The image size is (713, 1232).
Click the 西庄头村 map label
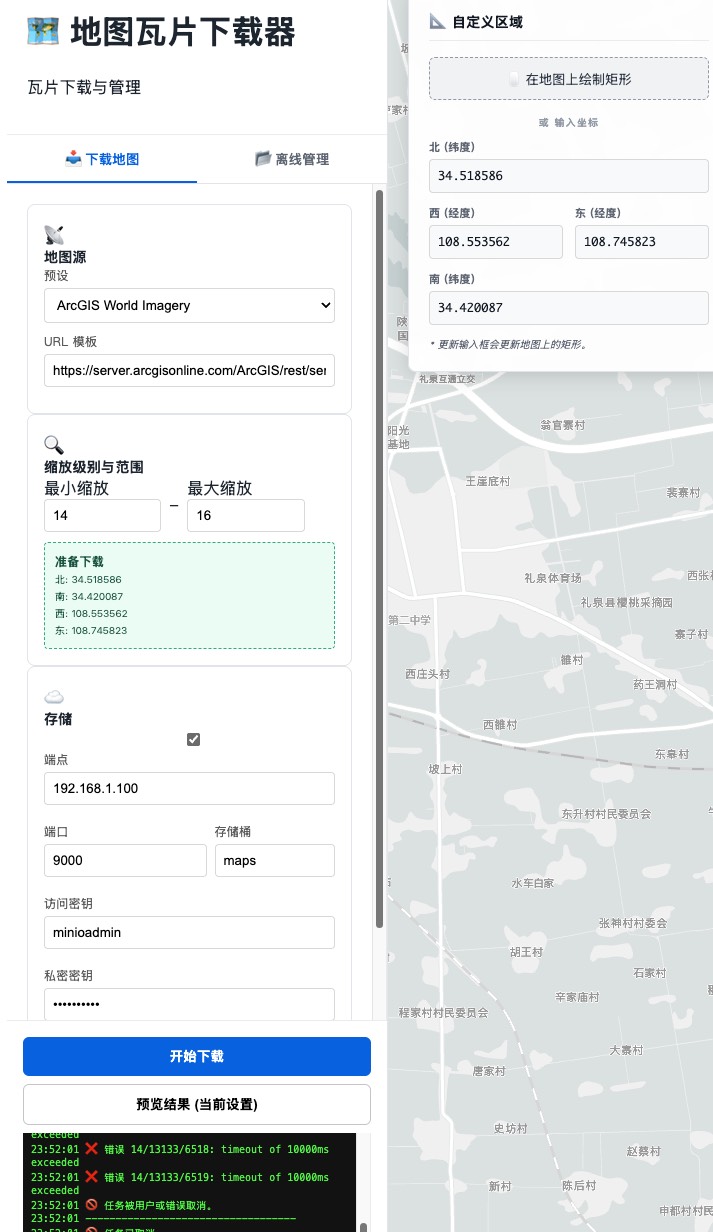tap(428, 674)
